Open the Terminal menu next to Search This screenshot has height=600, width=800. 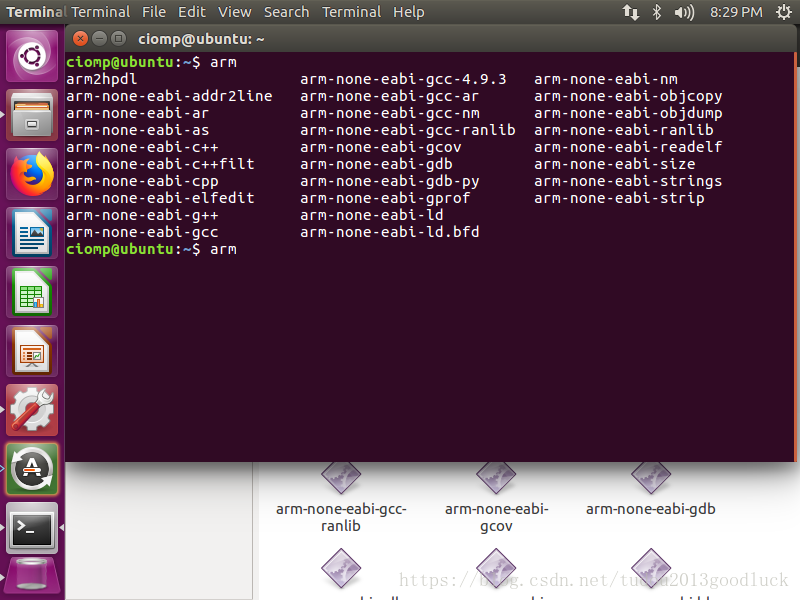tap(351, 12)
